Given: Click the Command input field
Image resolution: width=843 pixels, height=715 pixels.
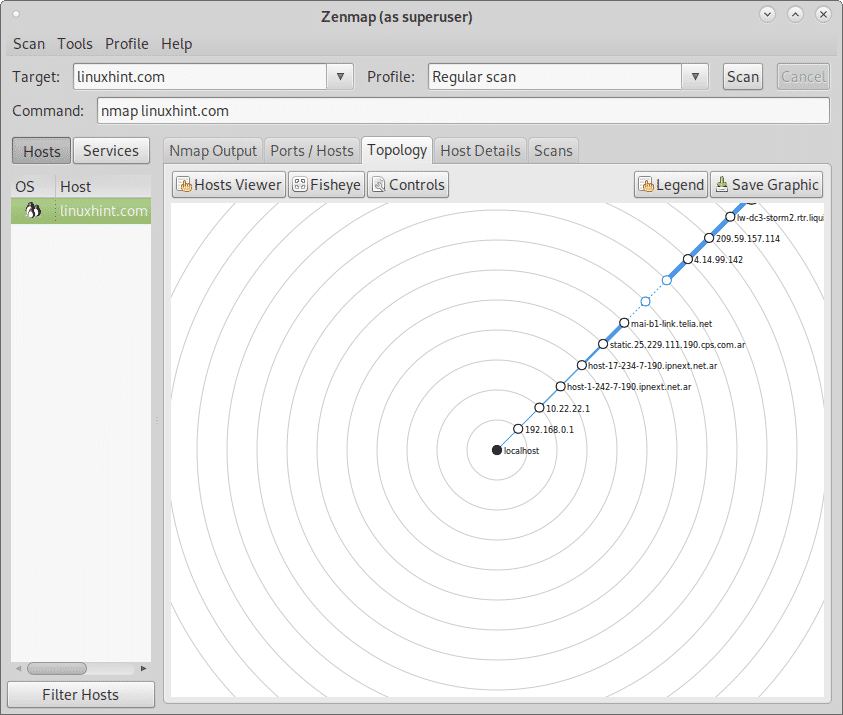Looking at the screenshot, I should (463, 111).
